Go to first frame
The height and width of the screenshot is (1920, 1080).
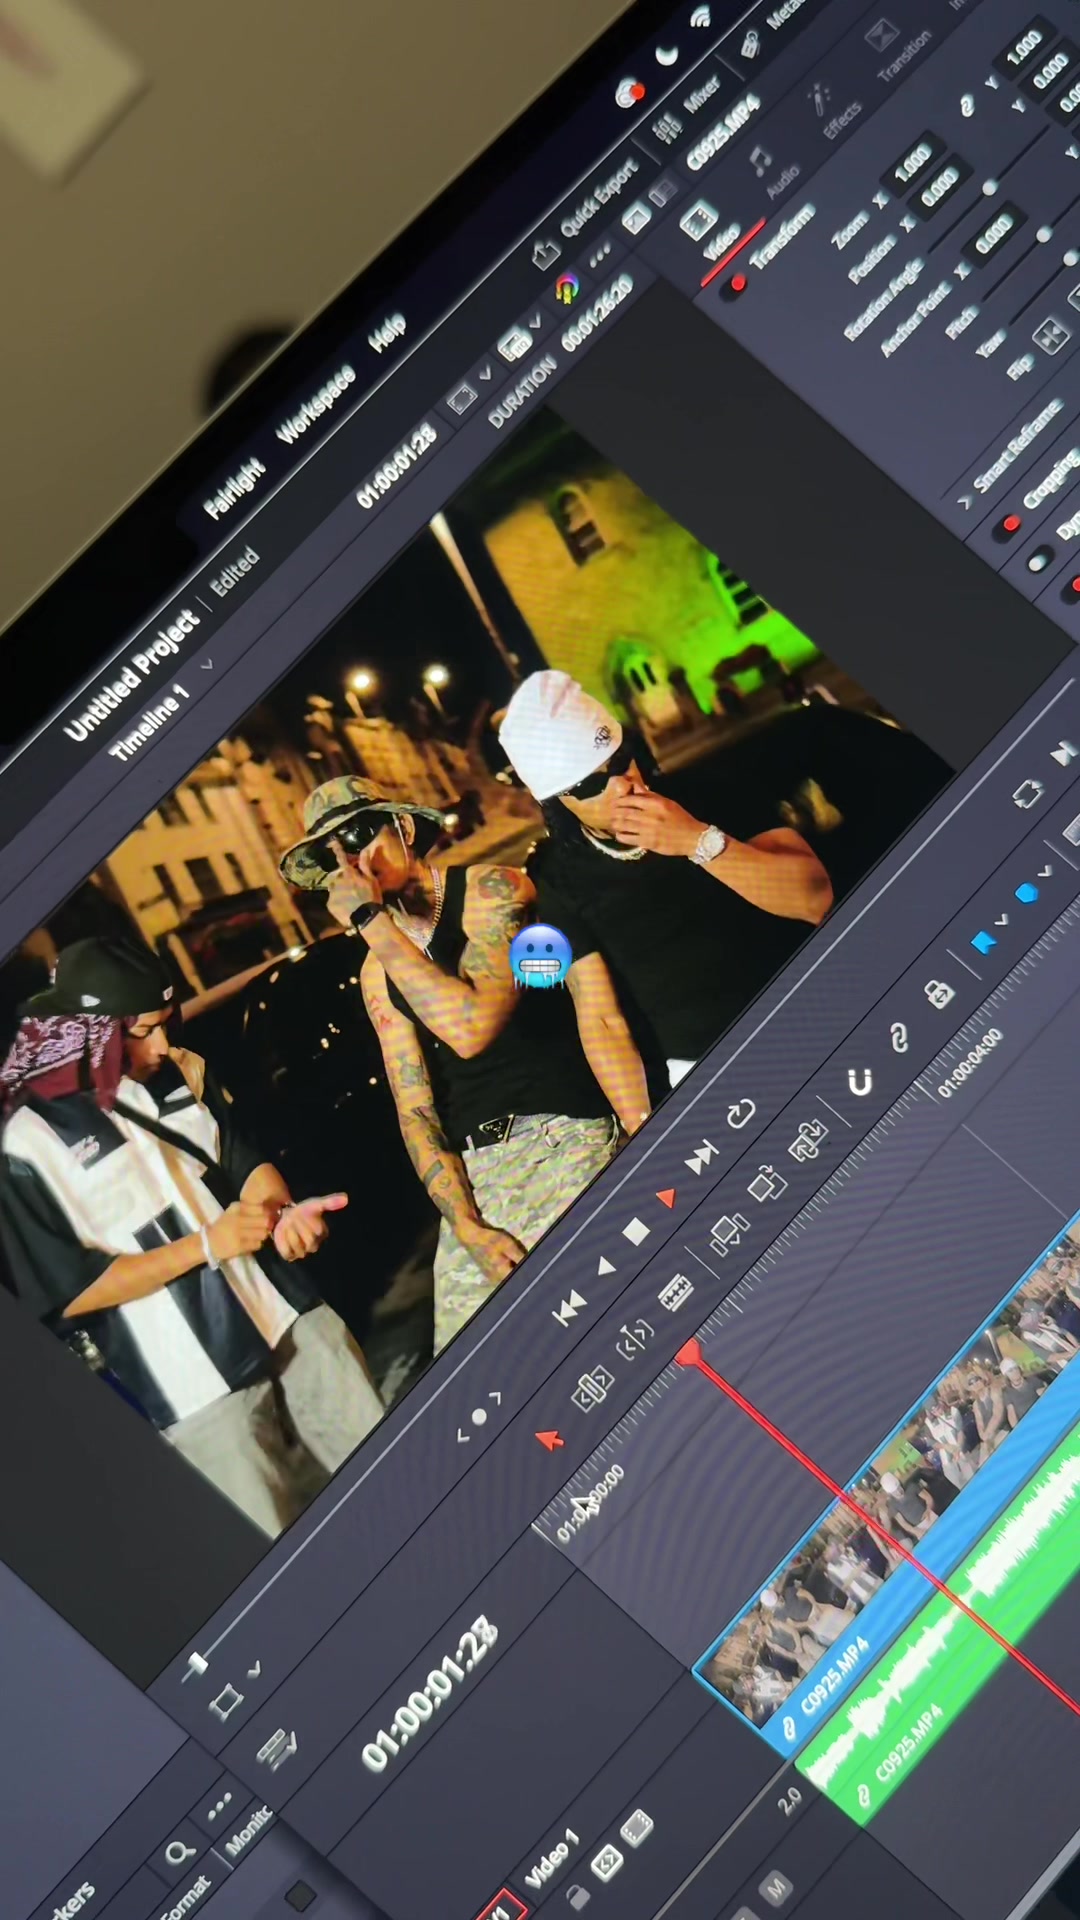(x=569, y=1307)
